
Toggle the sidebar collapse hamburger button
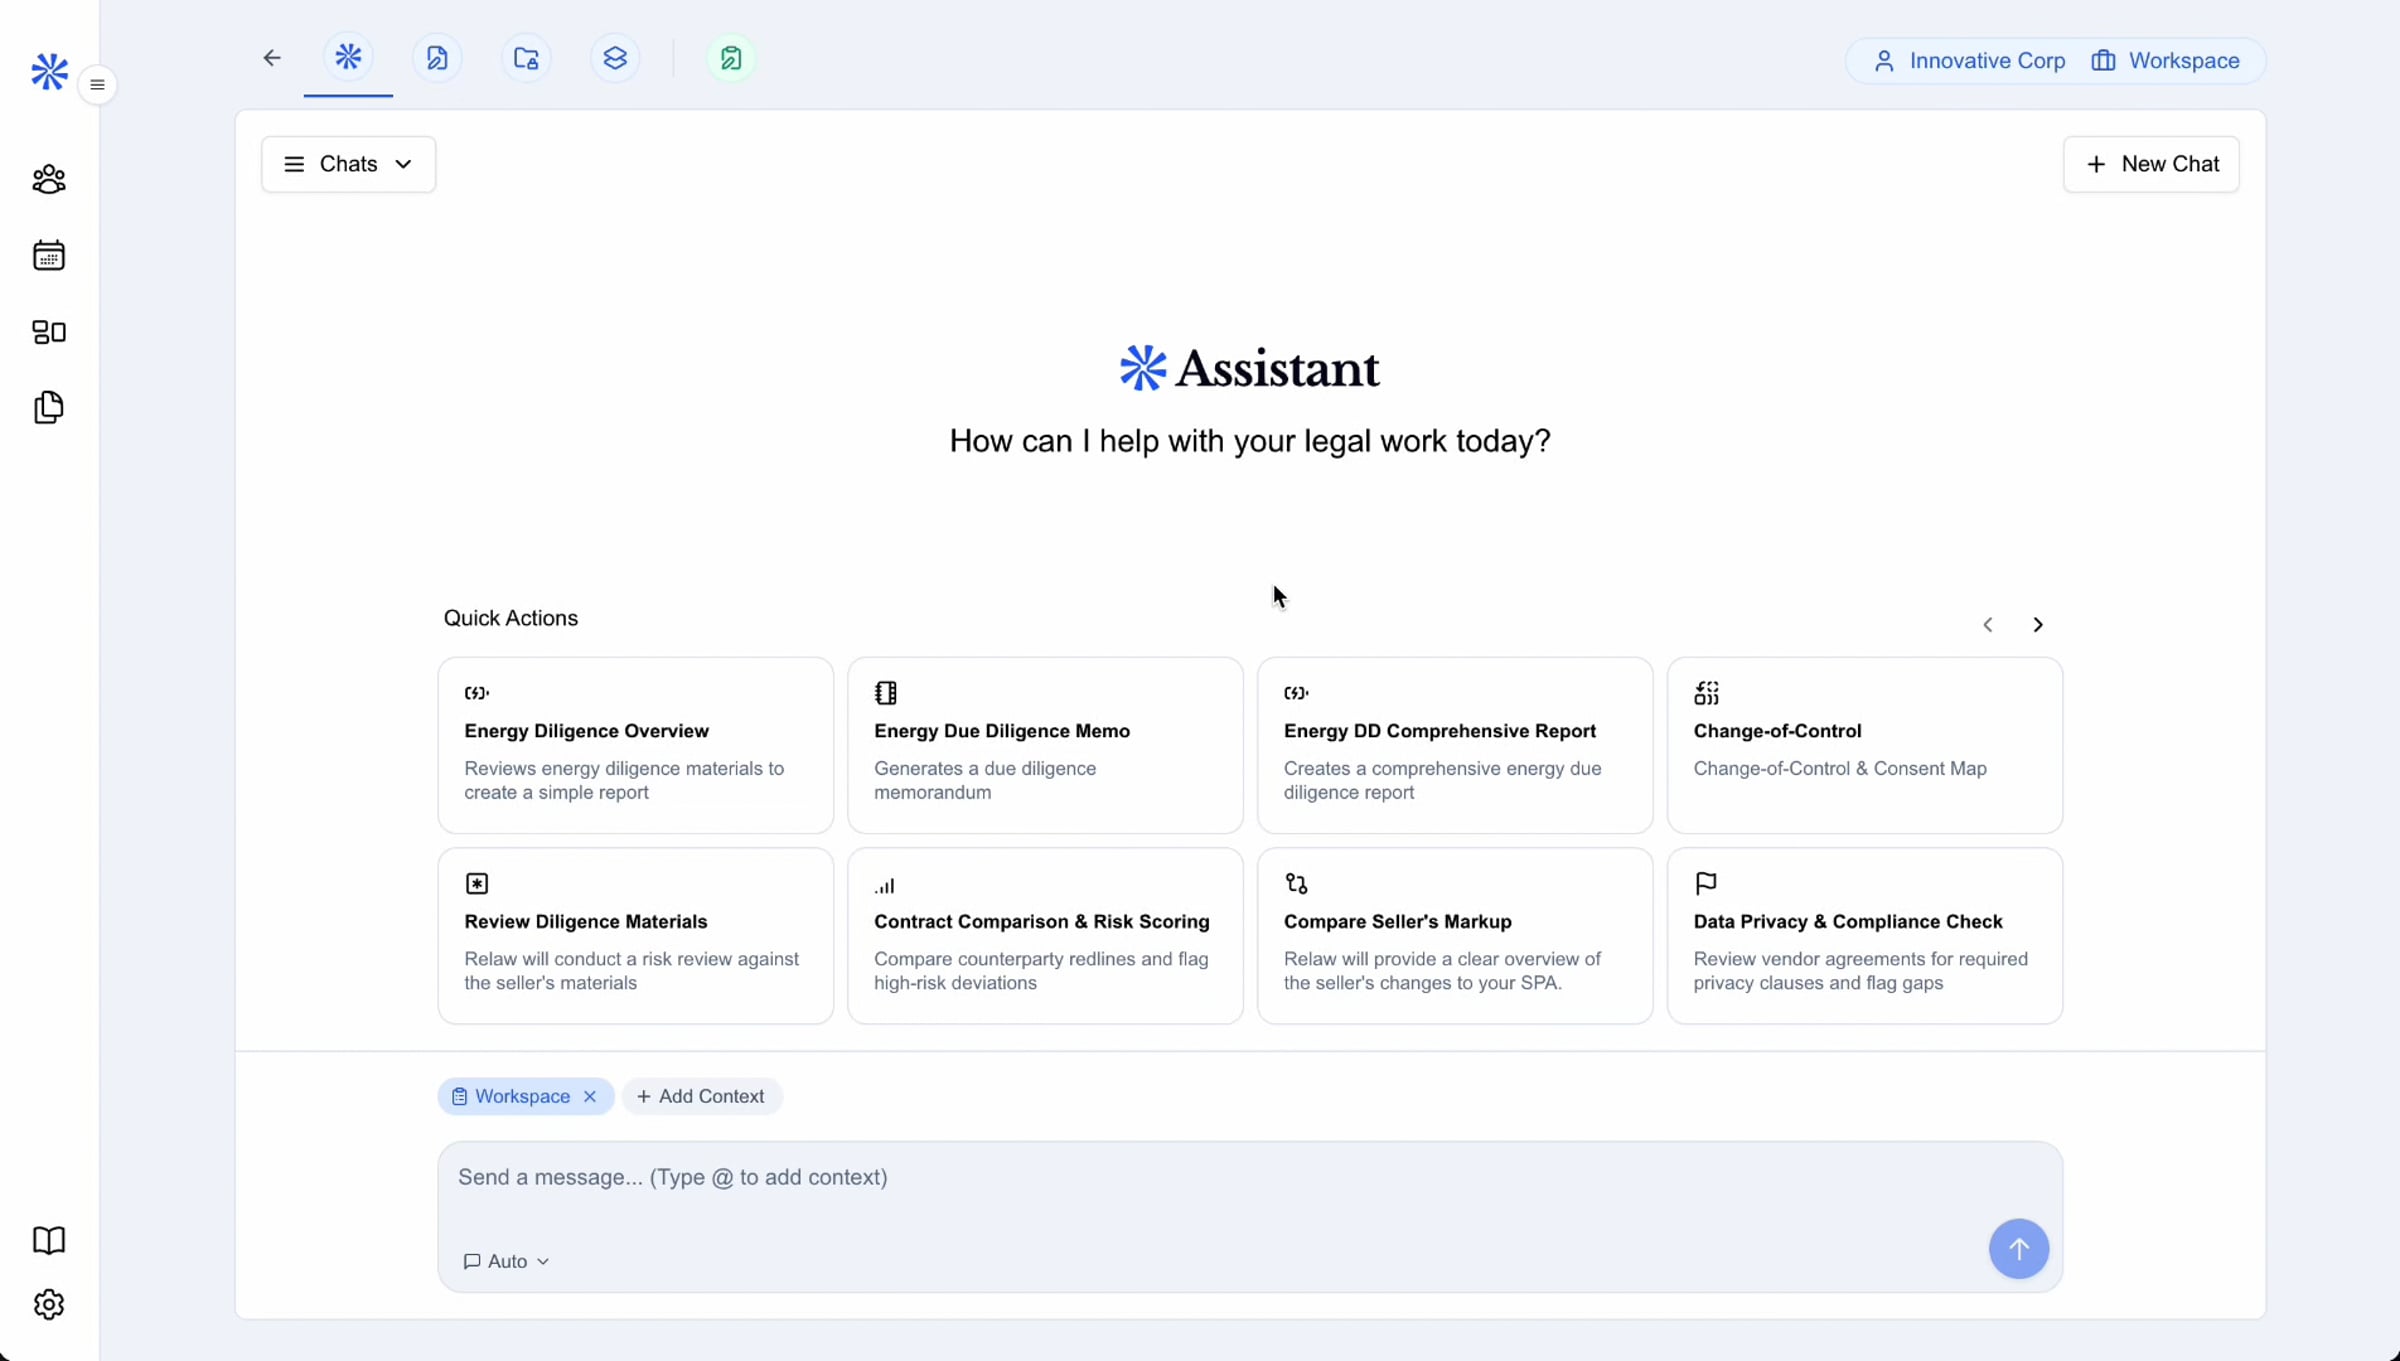97,85
